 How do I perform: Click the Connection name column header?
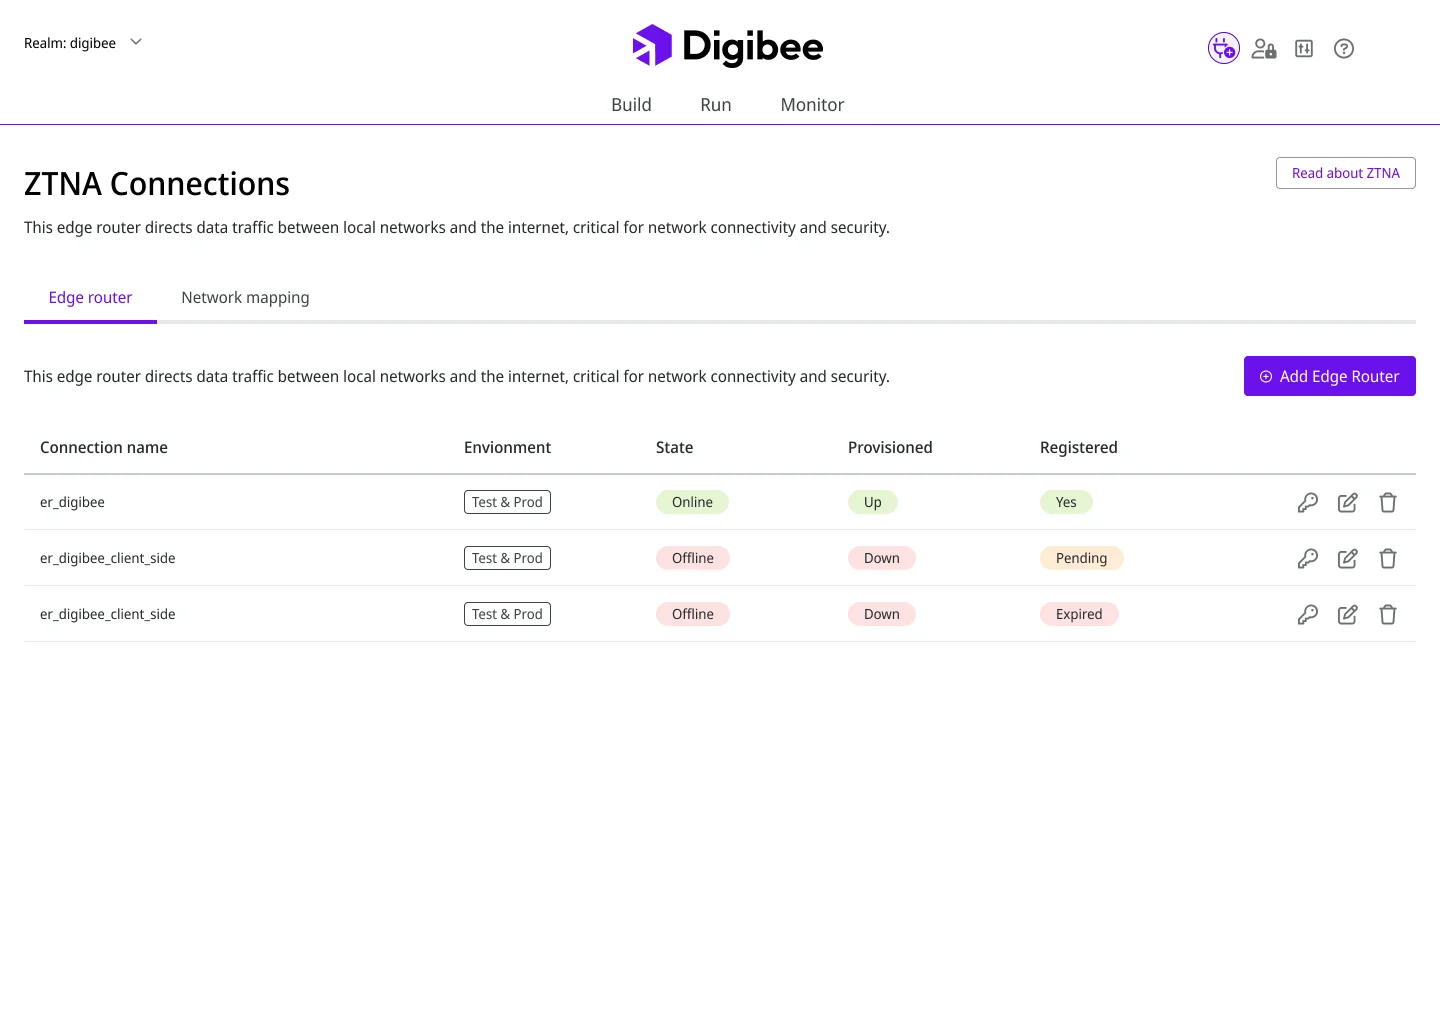click(x=104, y=448)
